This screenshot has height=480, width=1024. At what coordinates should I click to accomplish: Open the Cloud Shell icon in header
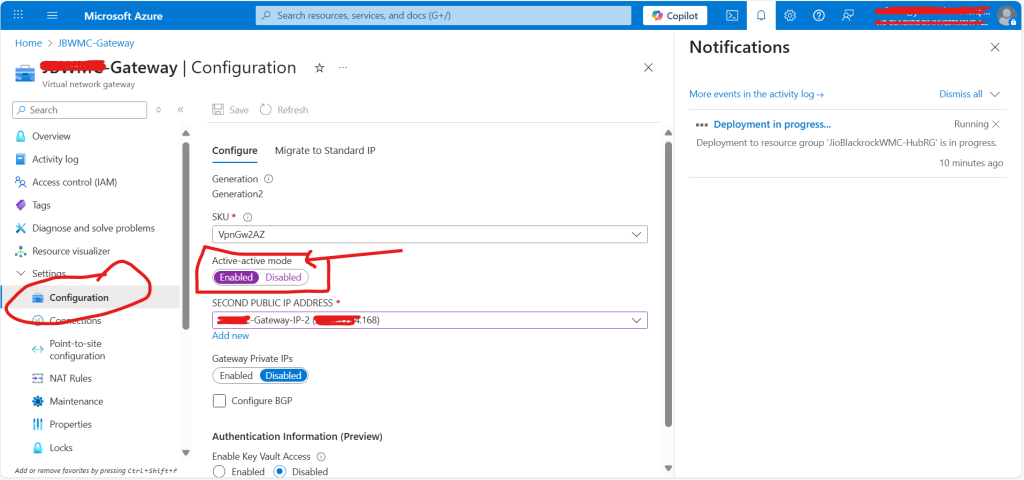point(732,15)
